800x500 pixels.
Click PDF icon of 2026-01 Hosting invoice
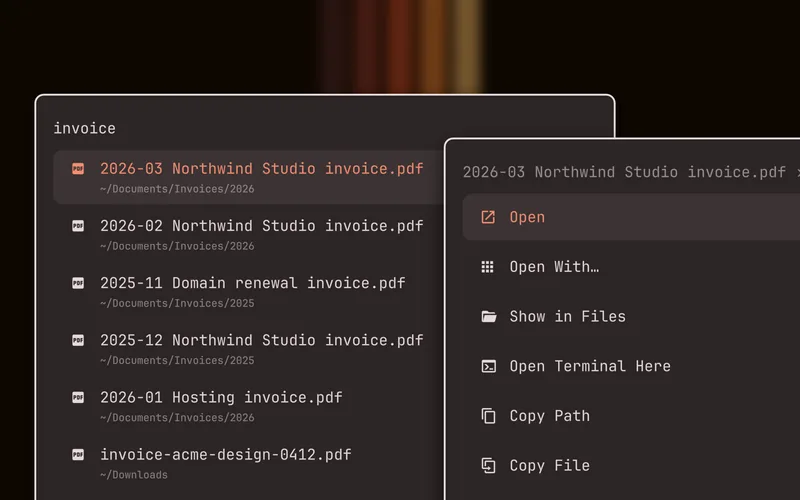[x=78, y=397]
